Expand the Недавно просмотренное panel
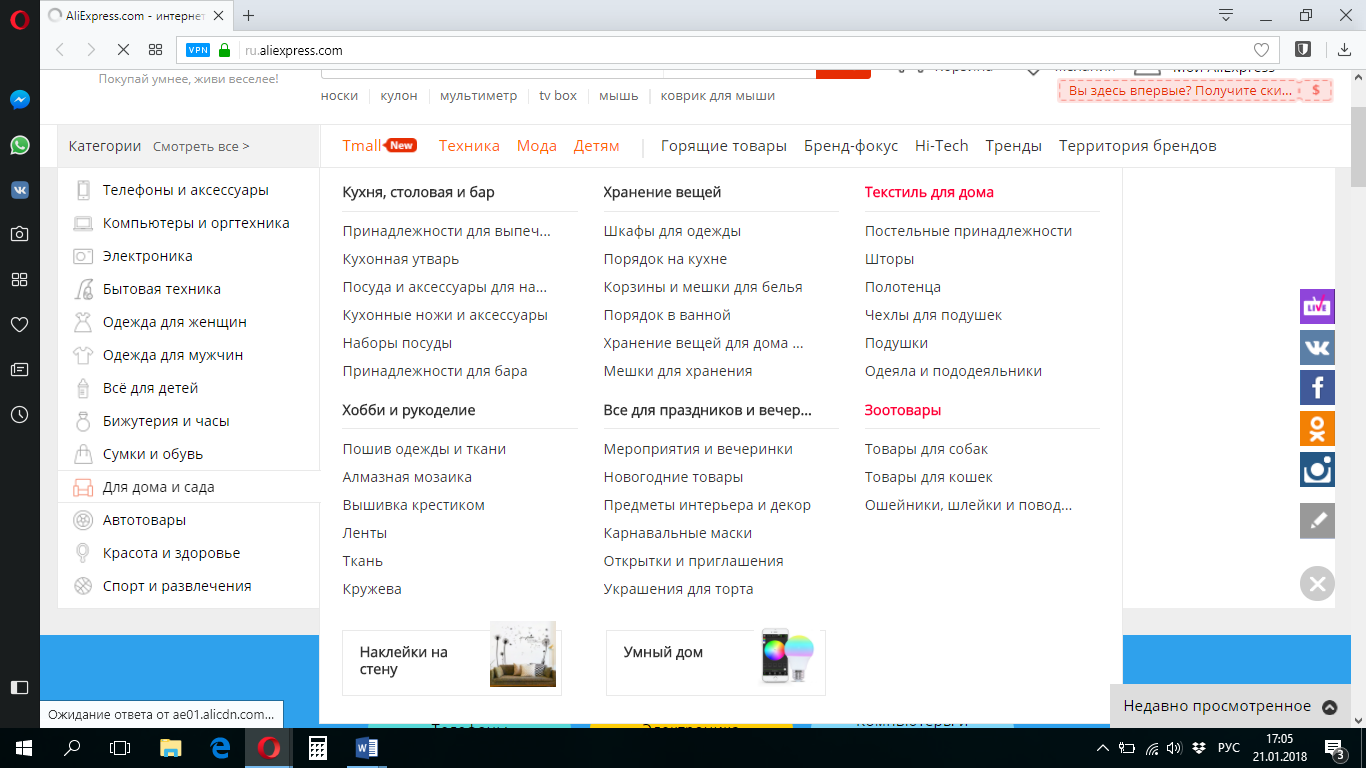The image size is (1366, 768). click(1230, 706)
